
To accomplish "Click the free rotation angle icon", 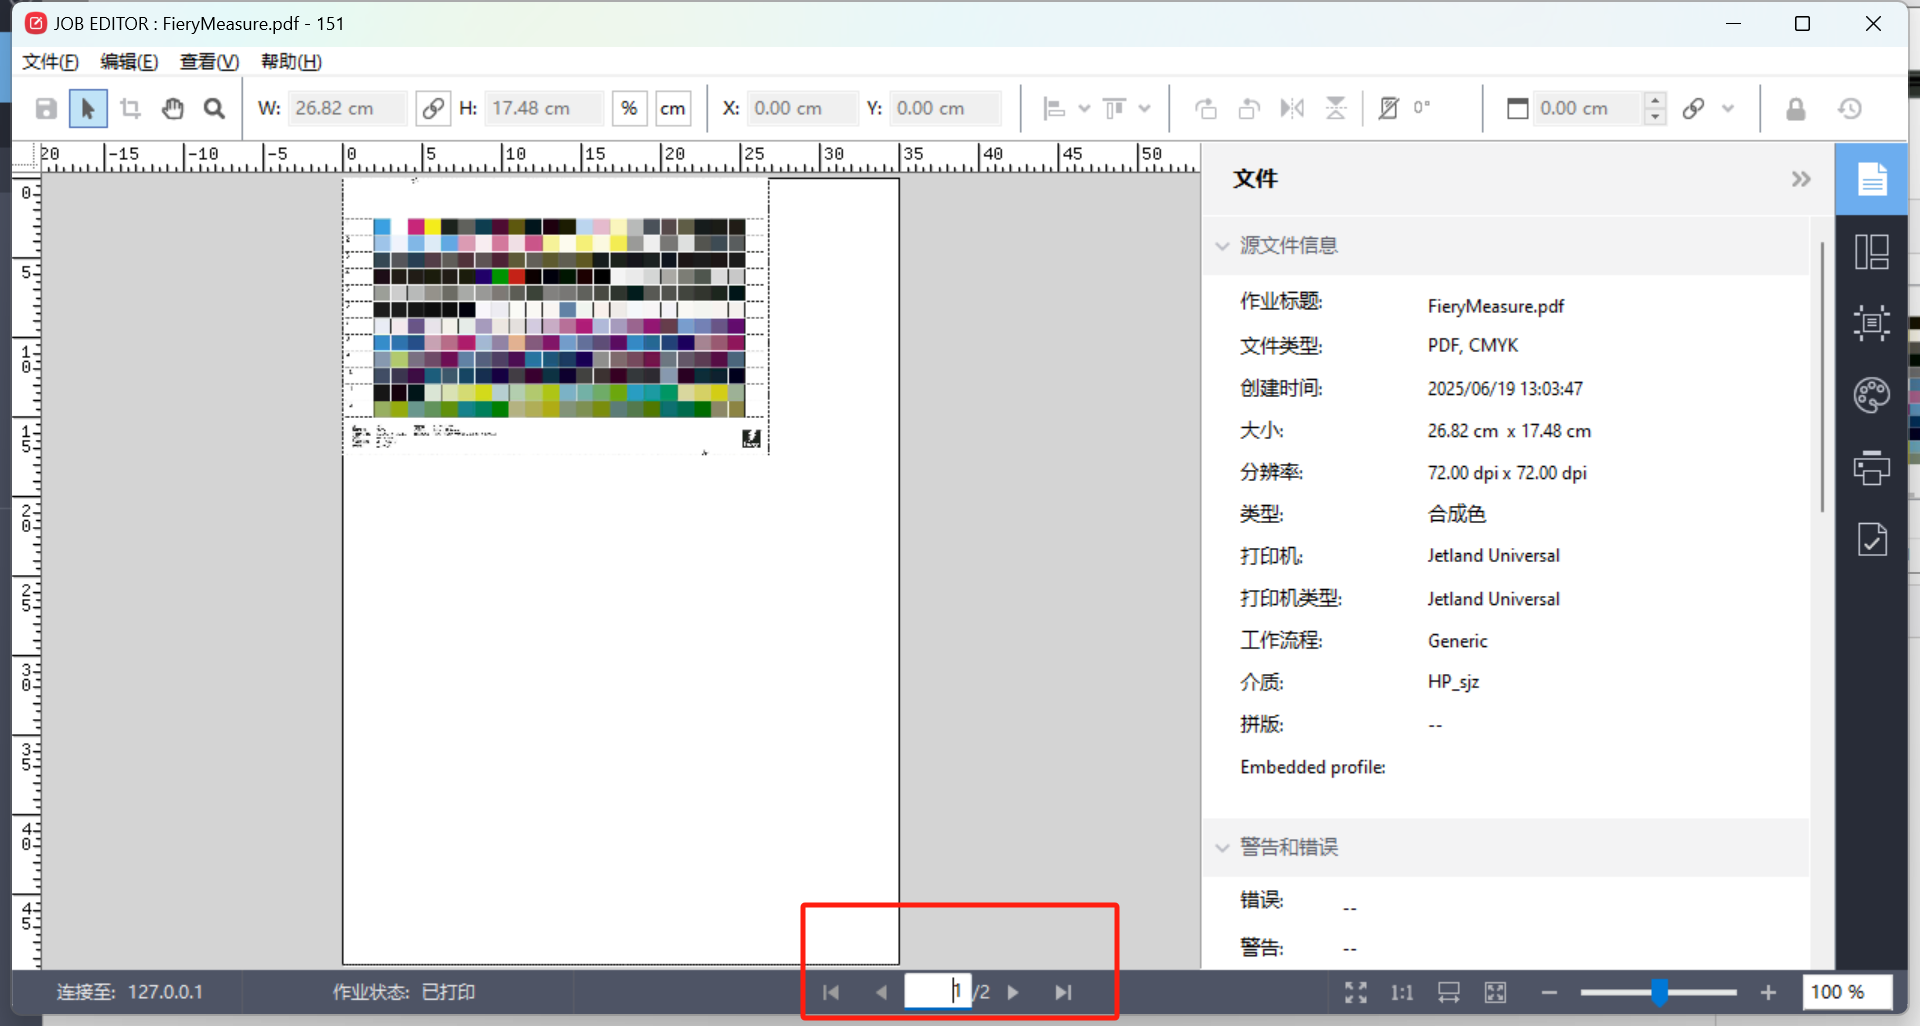I will 1389,108.
